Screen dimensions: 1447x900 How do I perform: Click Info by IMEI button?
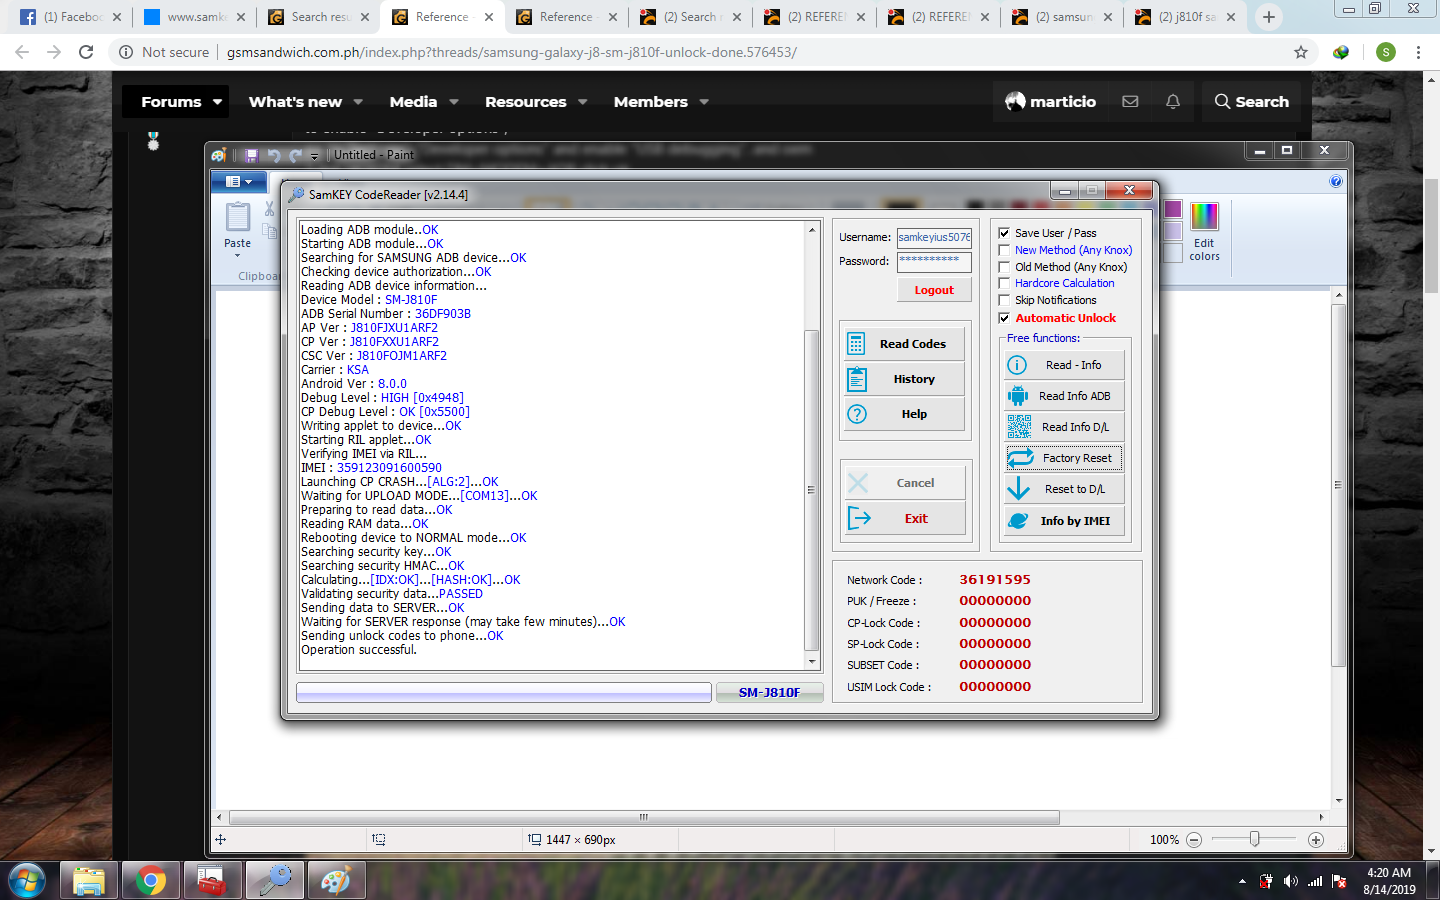click(1064, 521)
